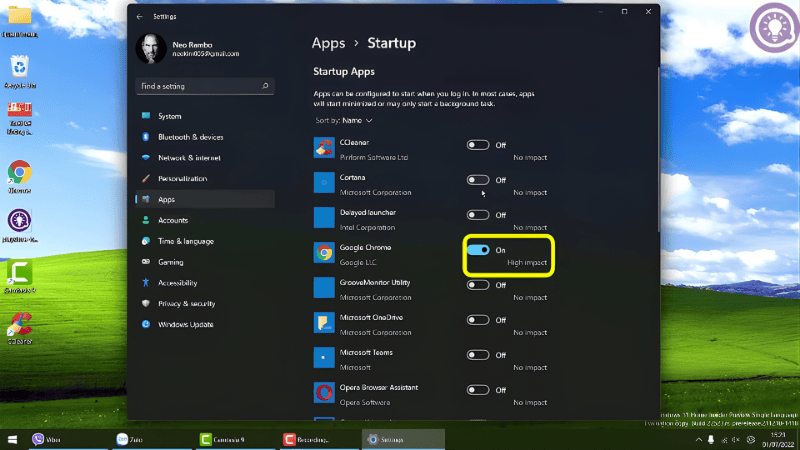
Task: Click Piriform Software Ltd publisher text
Action: click(x=374, y=158)
